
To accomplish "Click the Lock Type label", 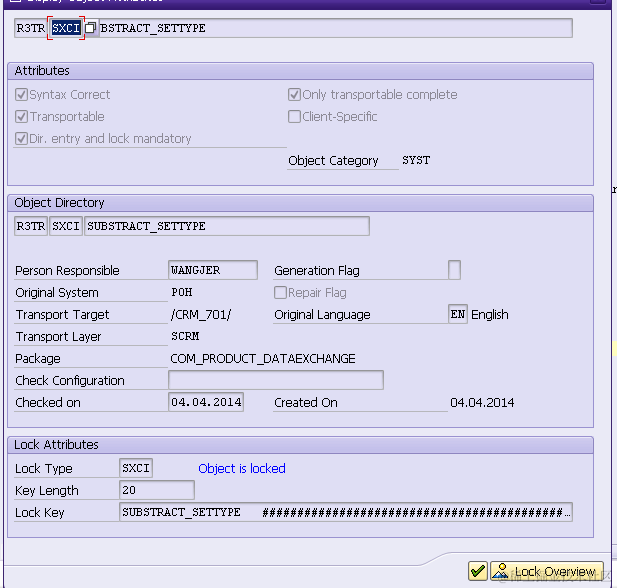I will click(44, 468).
